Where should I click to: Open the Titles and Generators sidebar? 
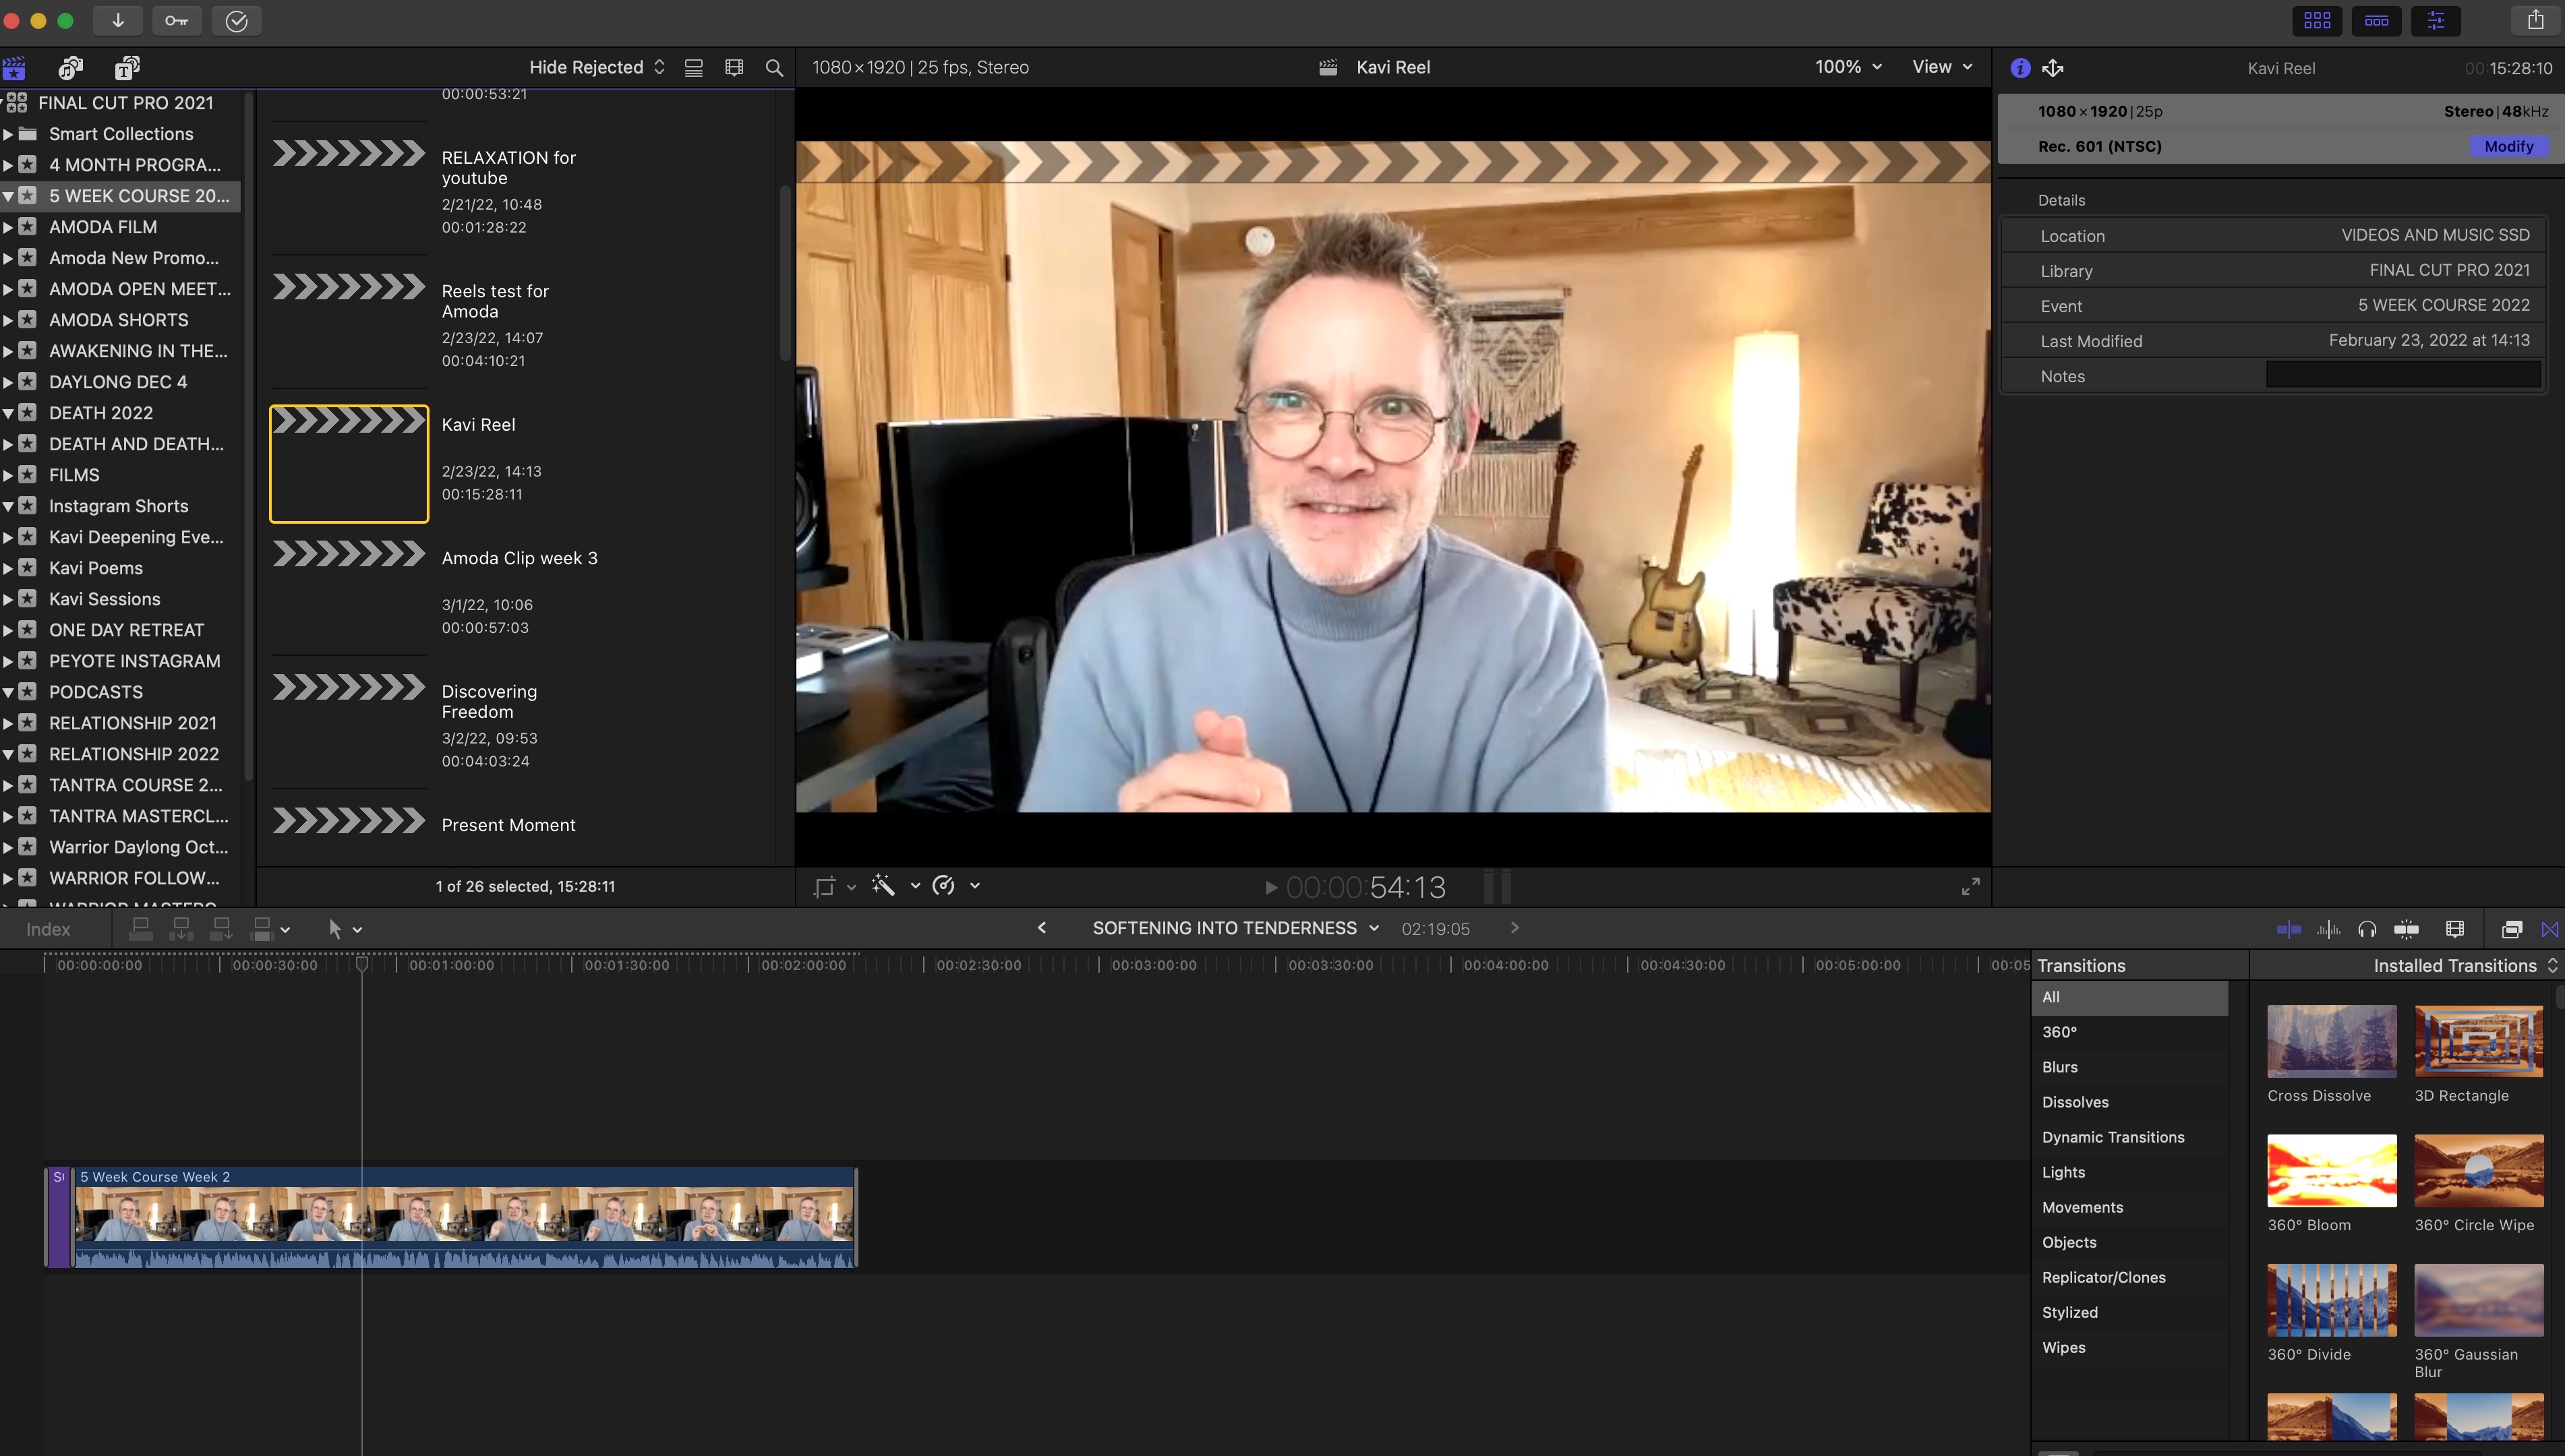126,68
